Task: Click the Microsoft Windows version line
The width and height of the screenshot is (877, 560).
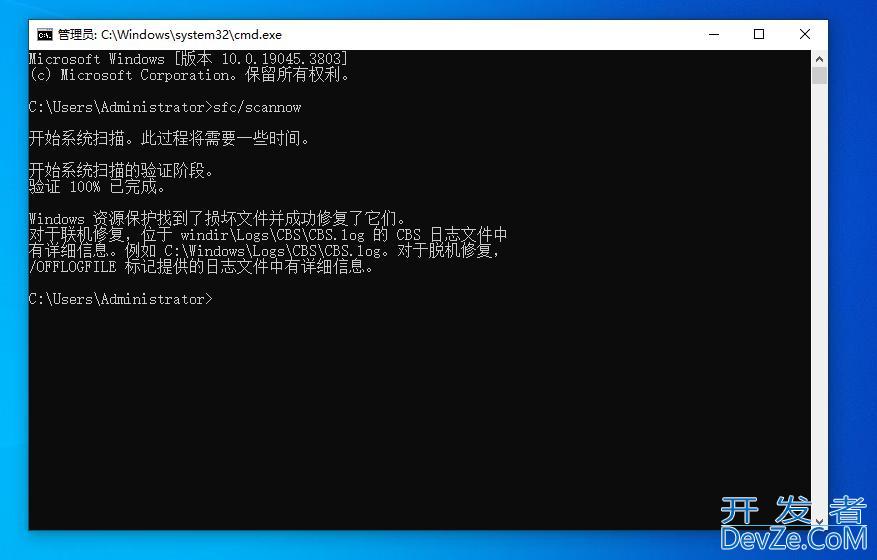Action: tap(188, 59)
